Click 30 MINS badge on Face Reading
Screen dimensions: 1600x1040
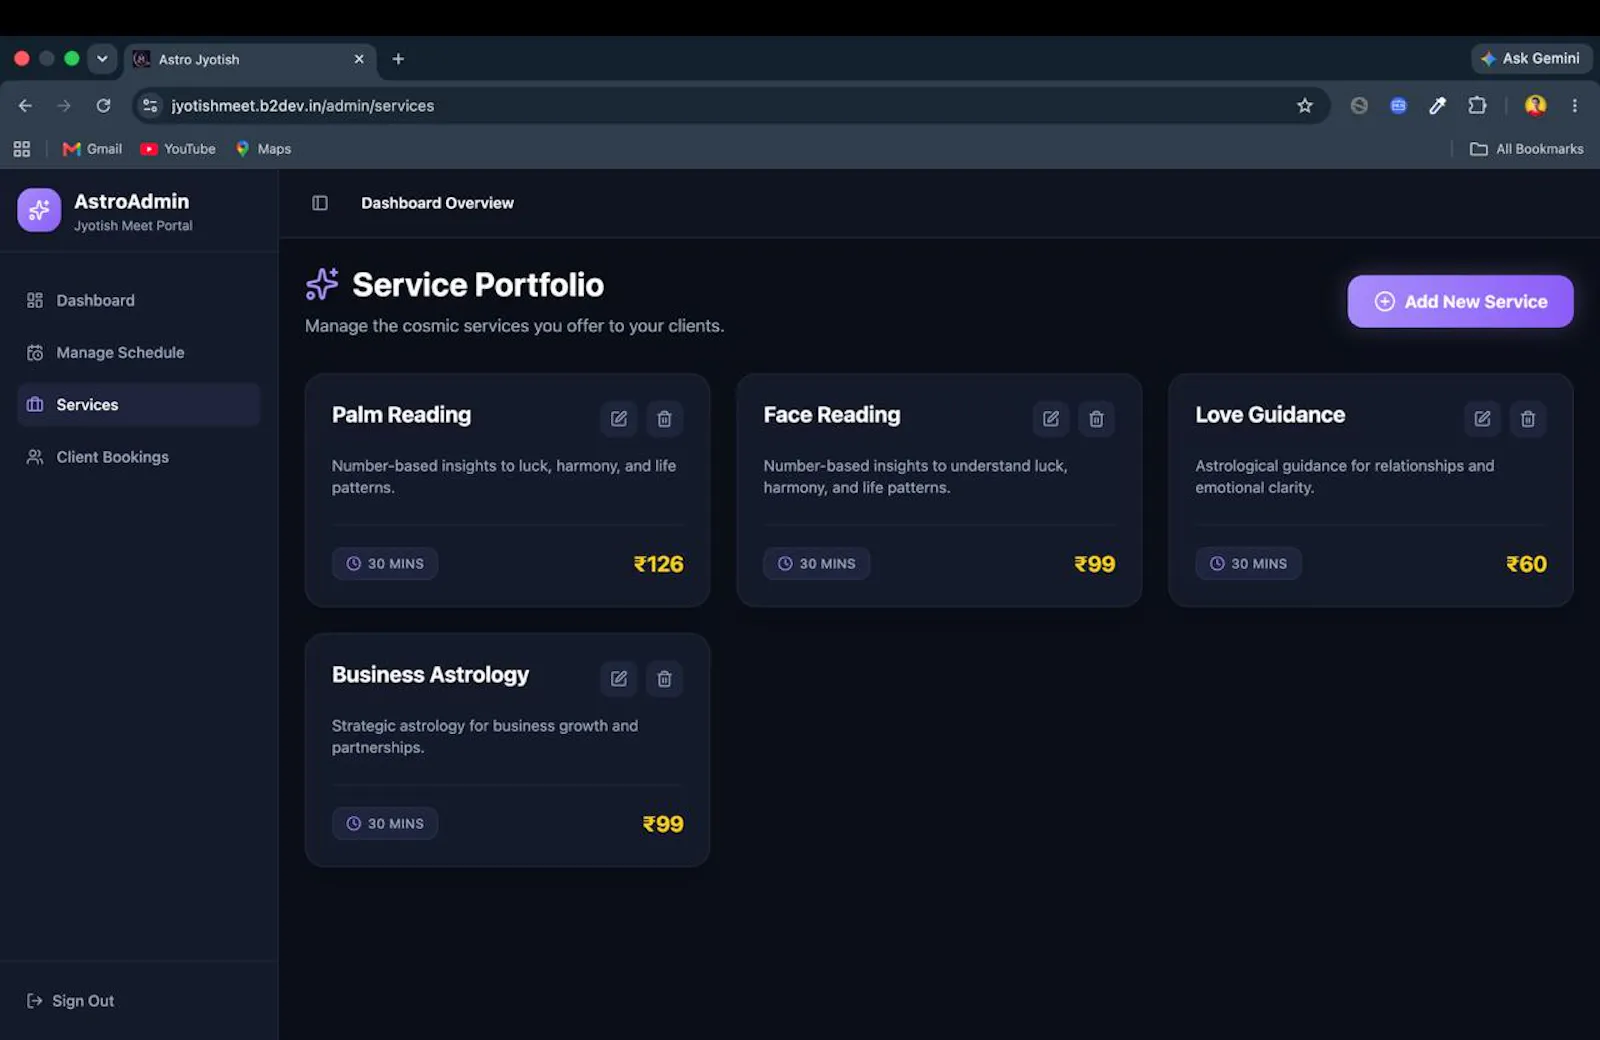coord(817,564)
